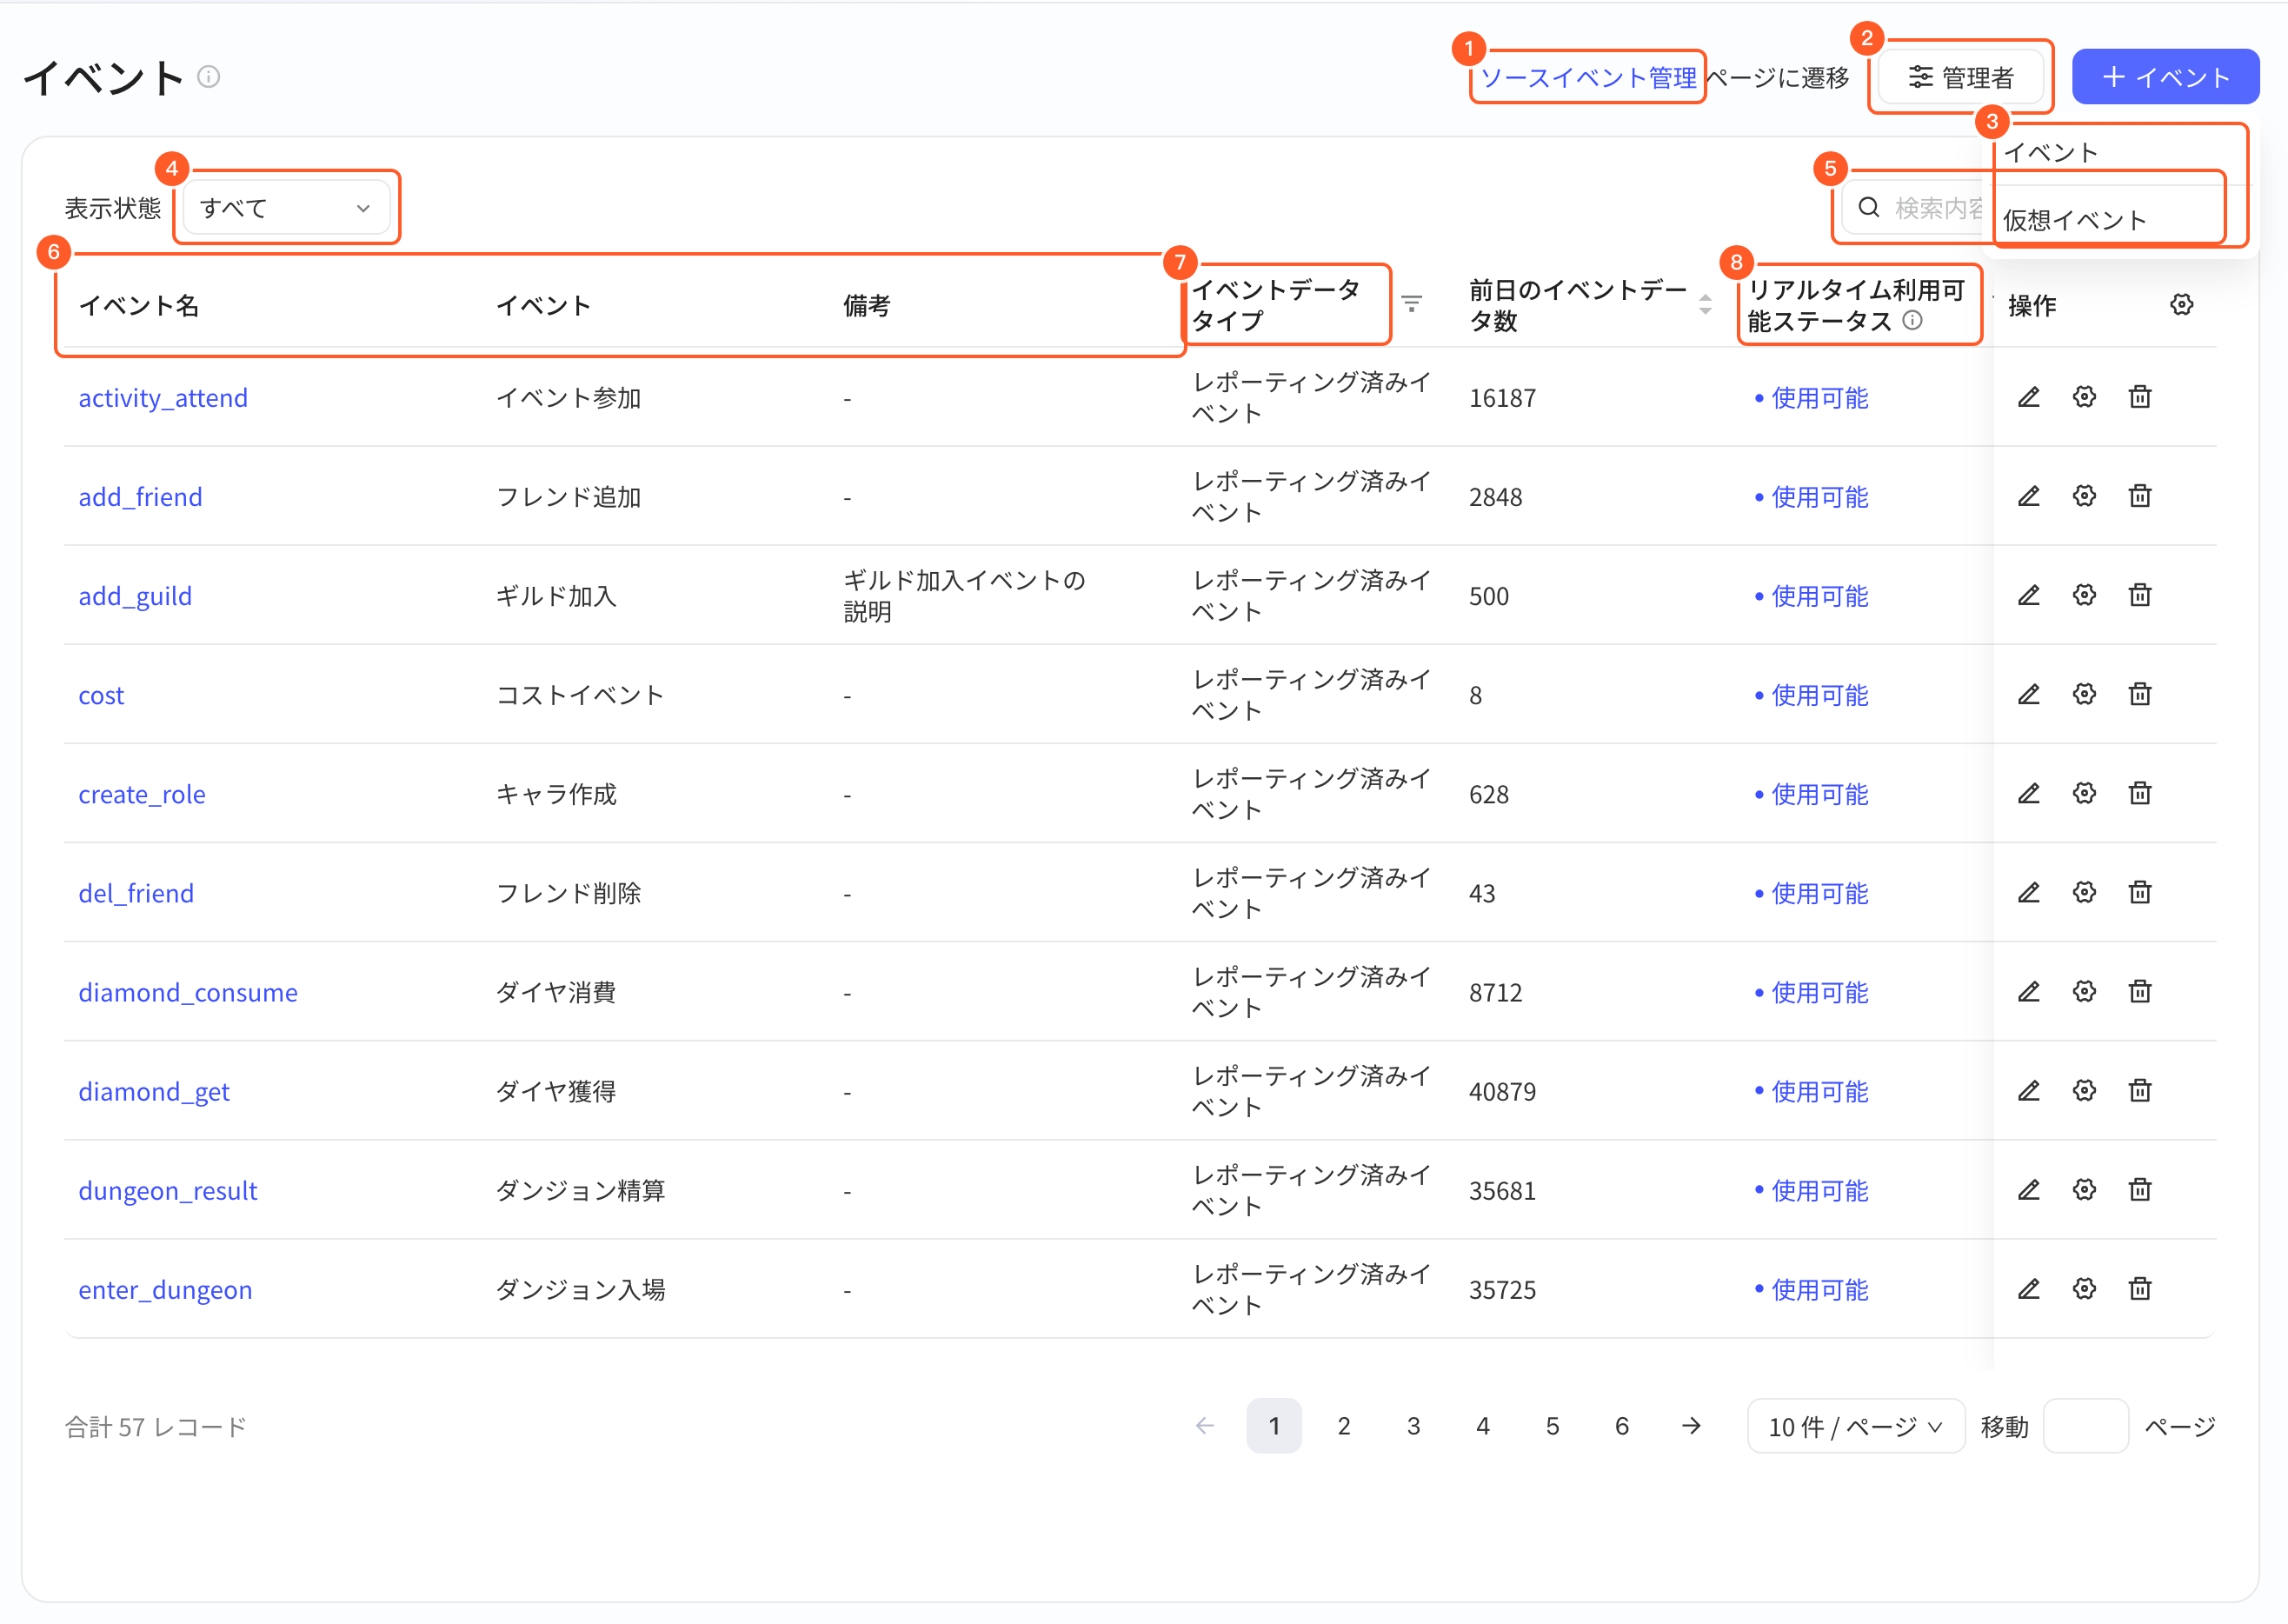The width and height of the screenshot is (2288, 1624).
Task: Click info icon next to イベント title
Action: pos(208,77)
